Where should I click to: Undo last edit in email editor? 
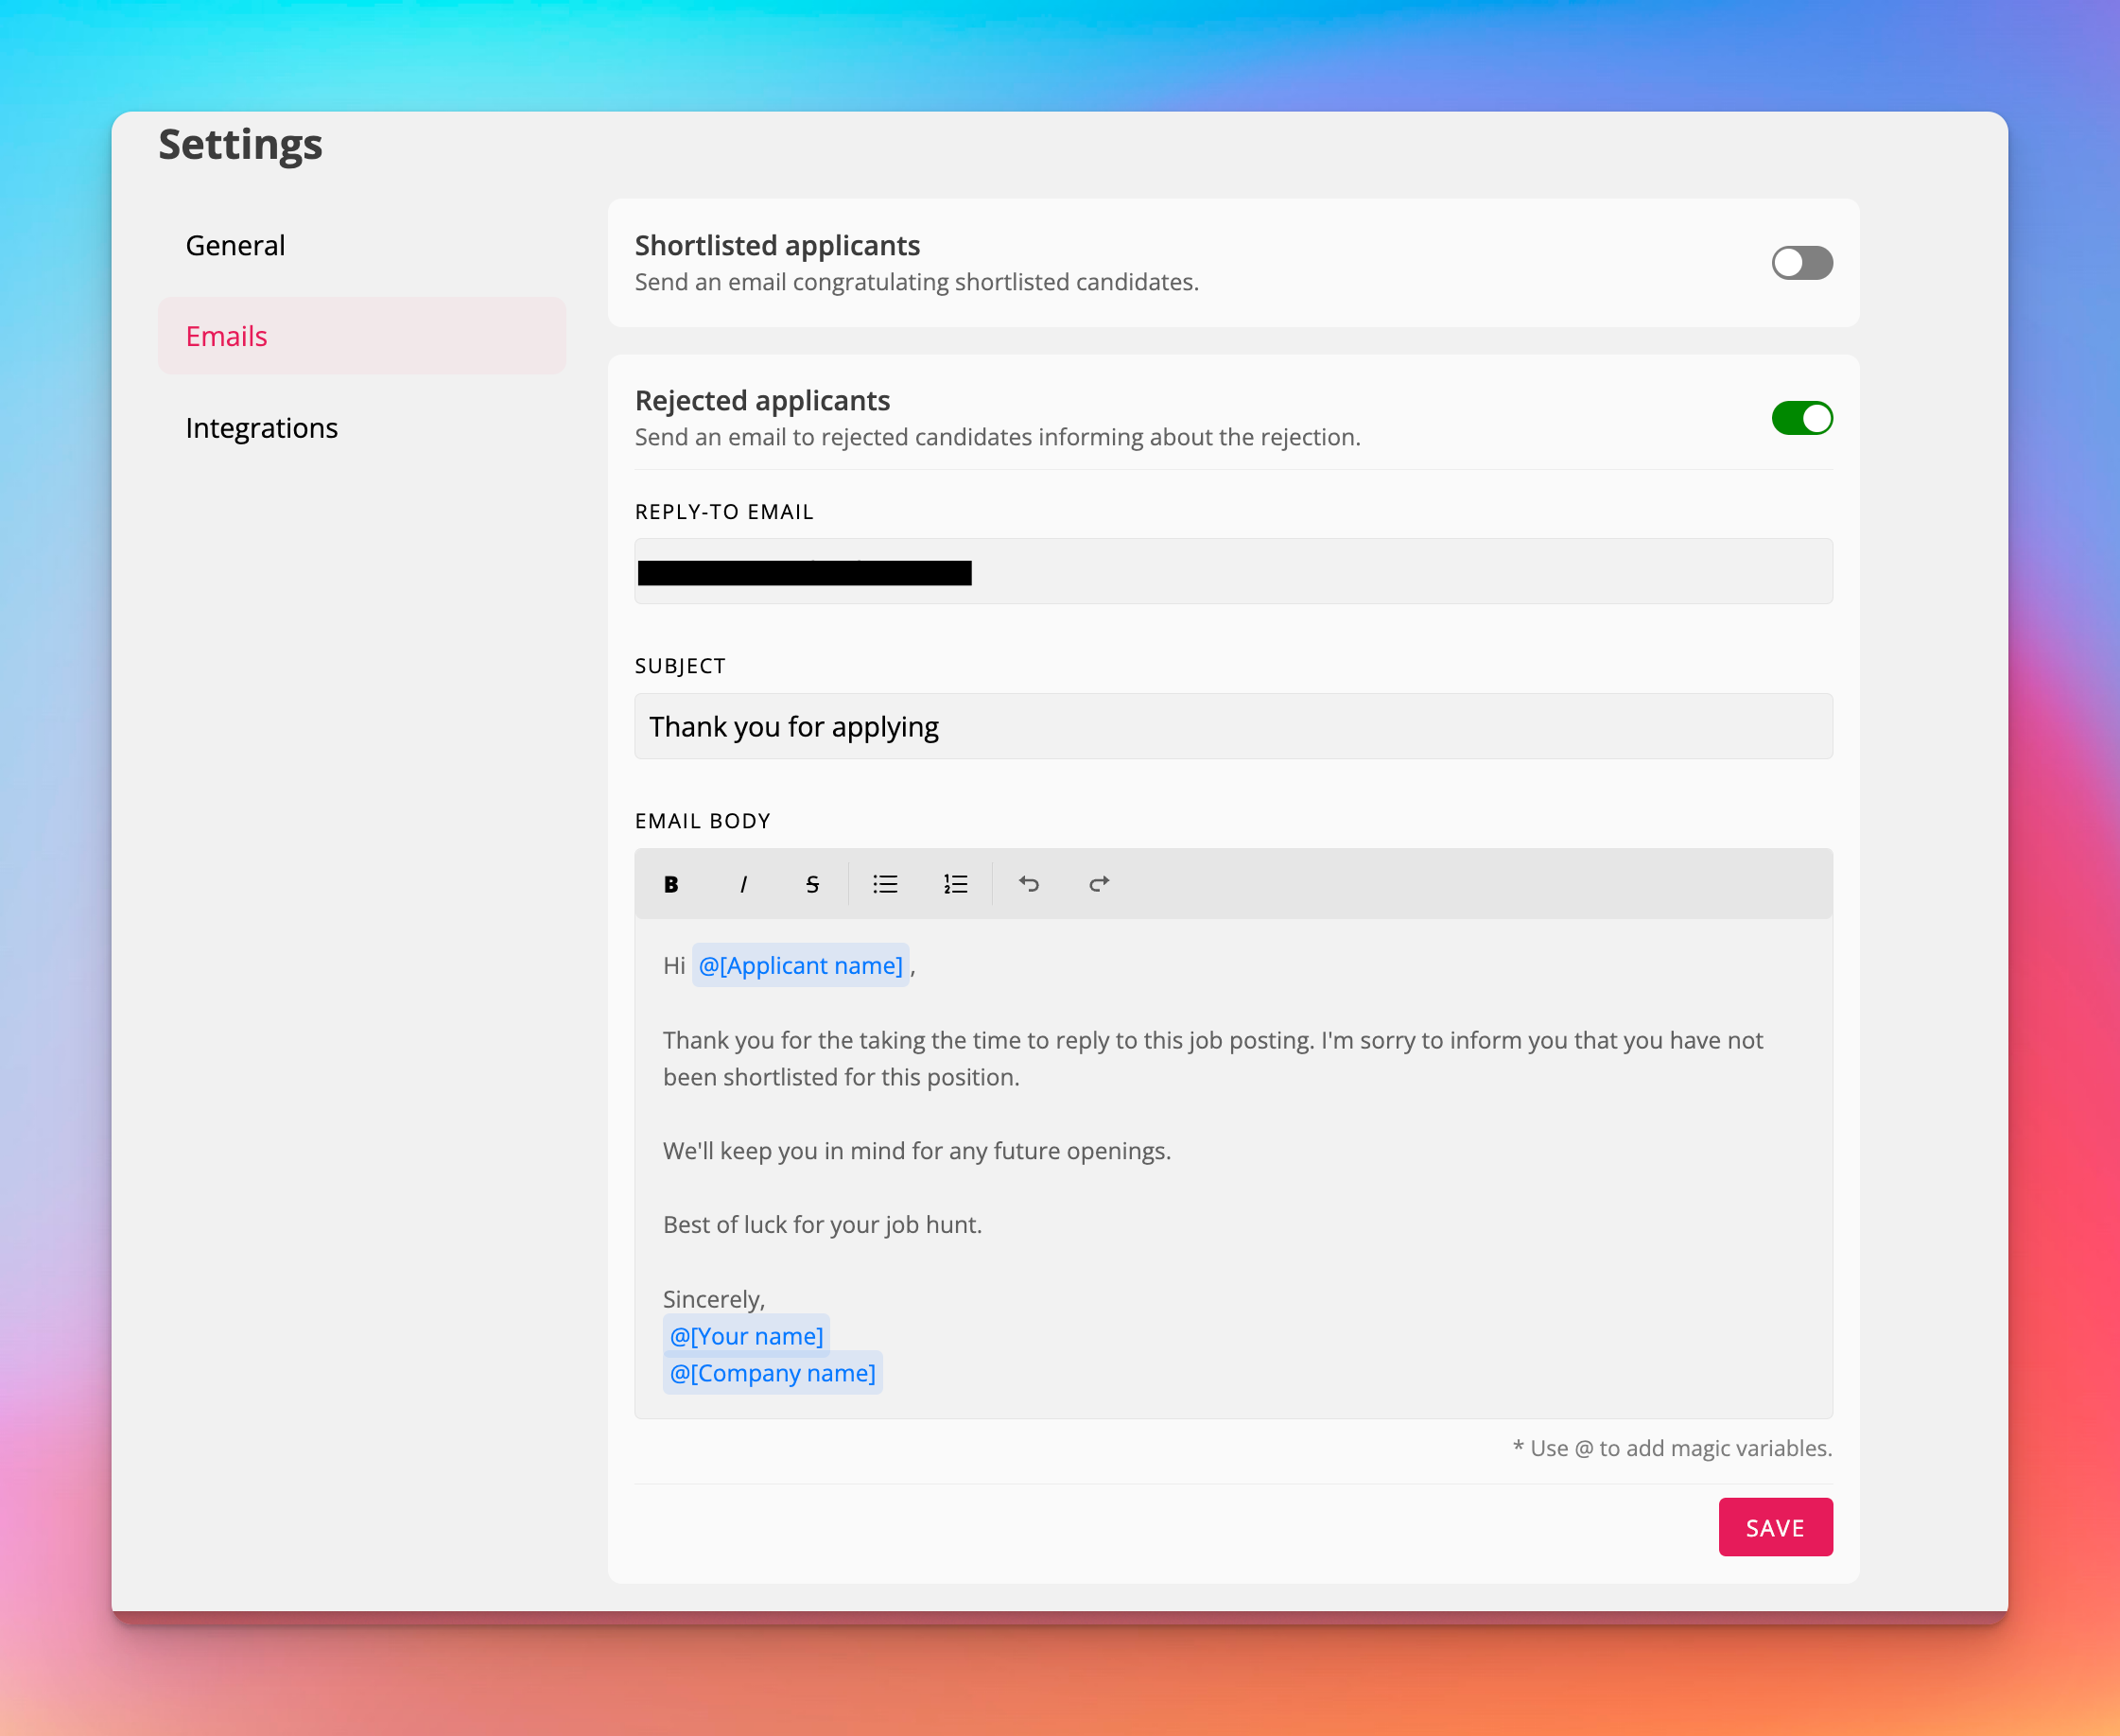[x=1029, y=884]
